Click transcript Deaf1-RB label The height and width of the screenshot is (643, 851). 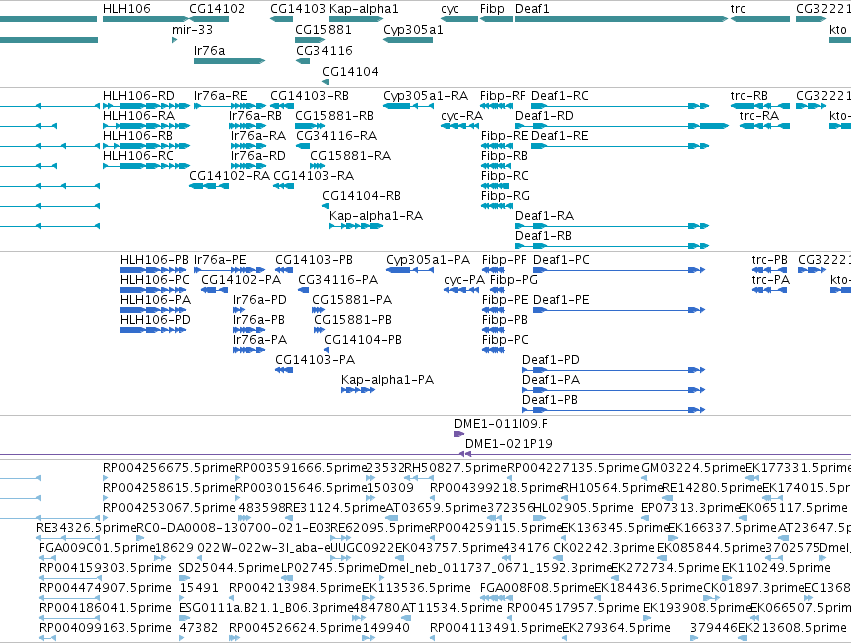pyautogui.click(x=543, y=236)
